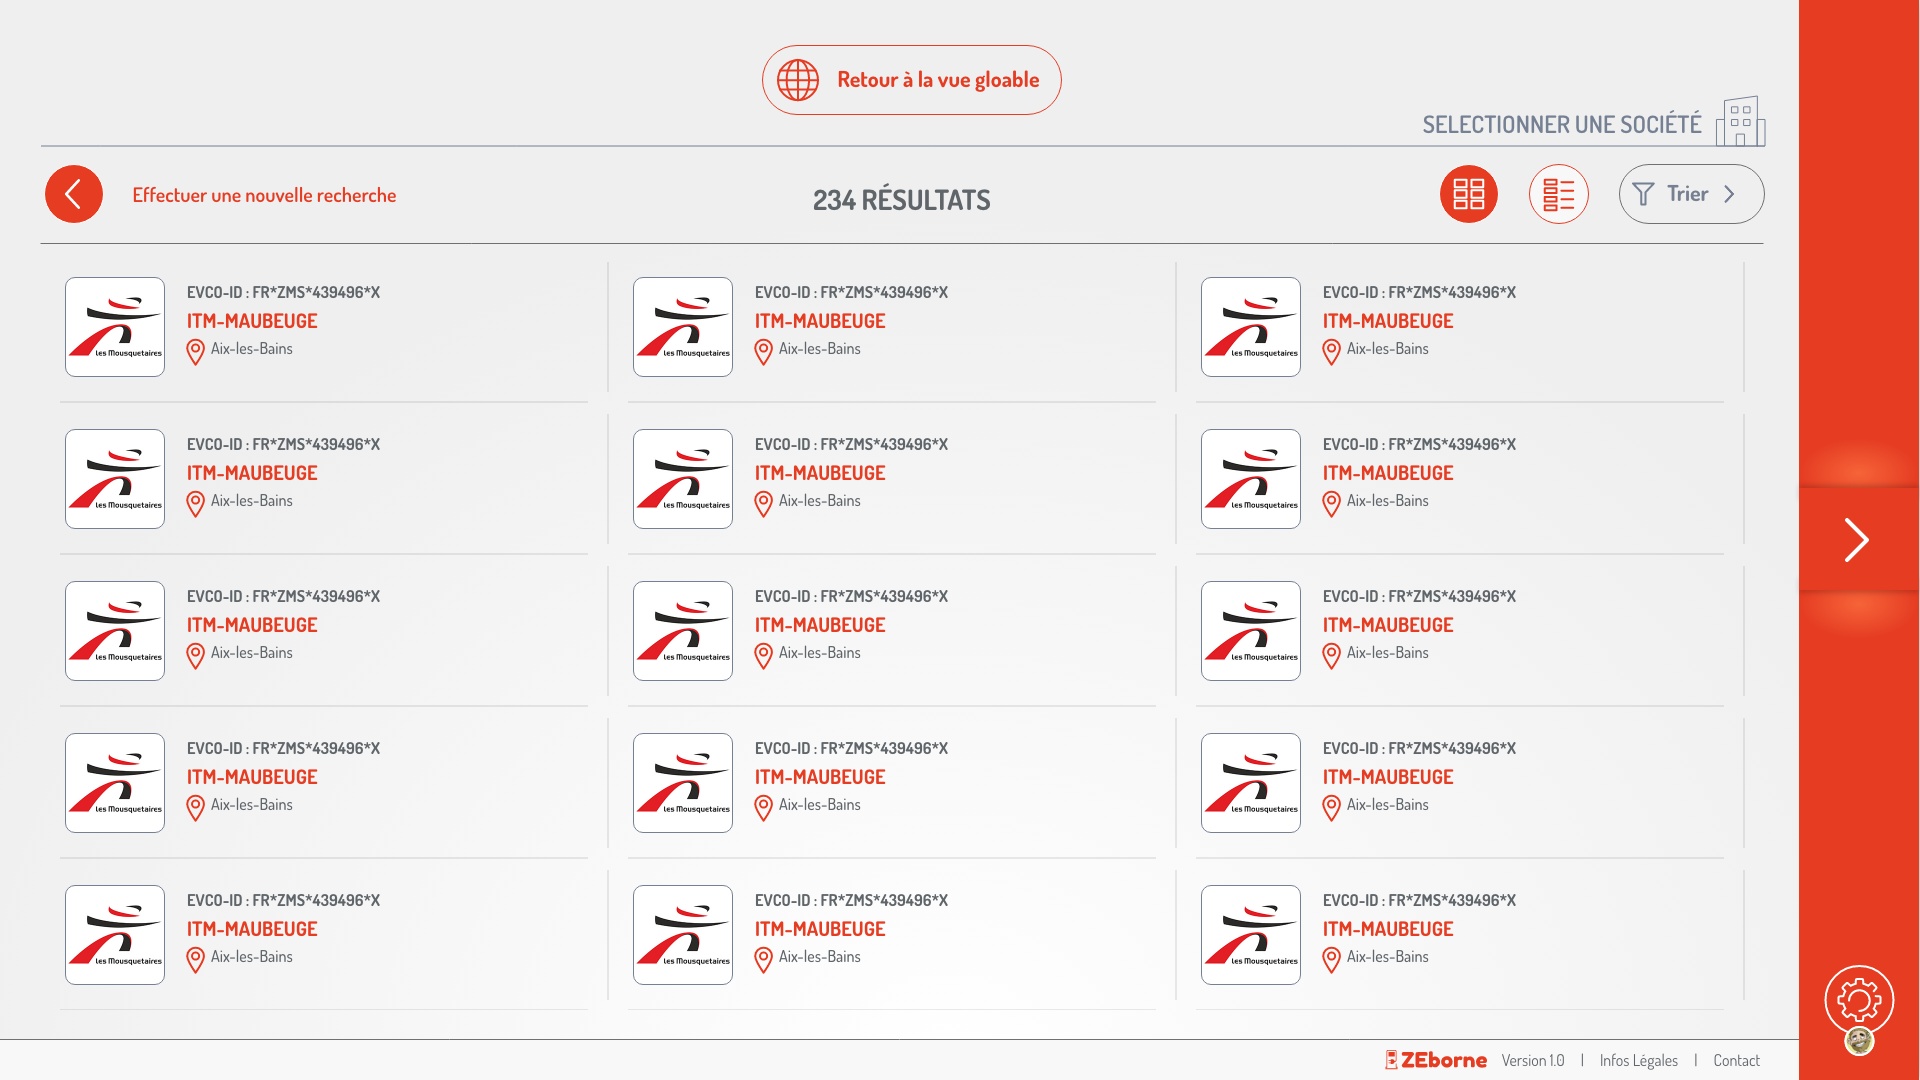Click the location pin on first result
Image resolution: width=1920 pixels, height=1080 pixels.
point(196,351)
